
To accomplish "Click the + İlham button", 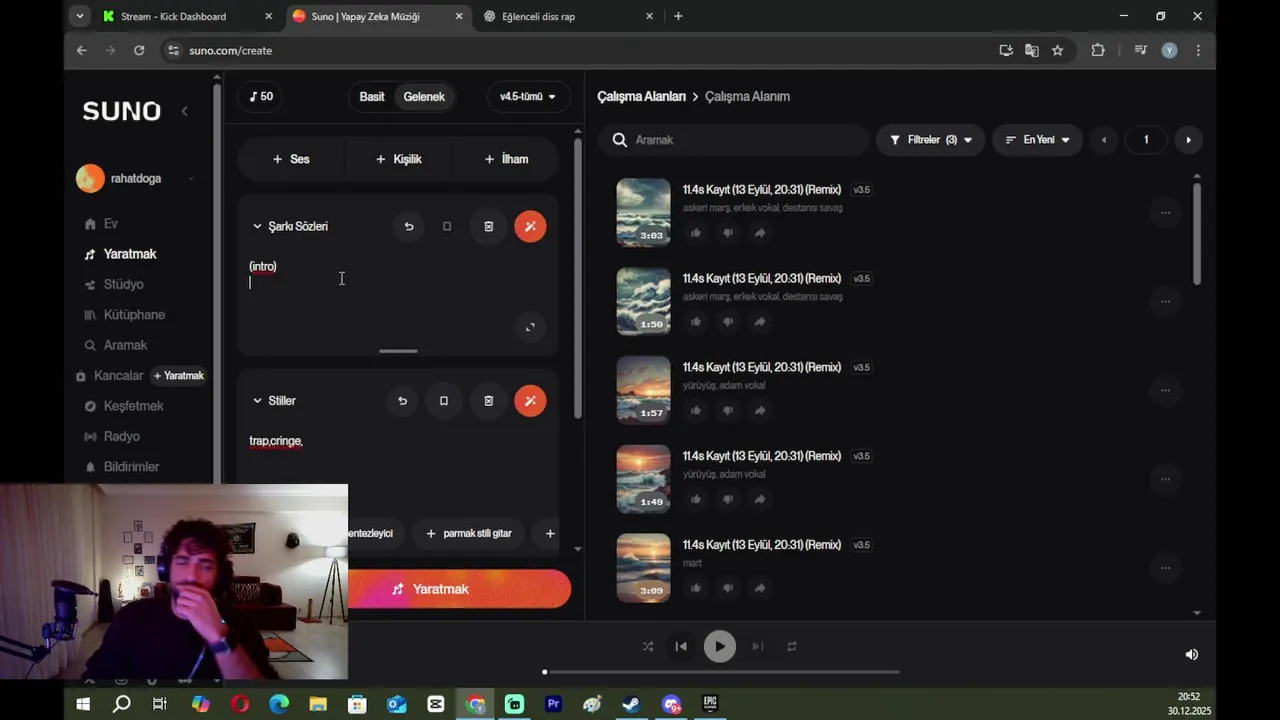I will 506,159.
